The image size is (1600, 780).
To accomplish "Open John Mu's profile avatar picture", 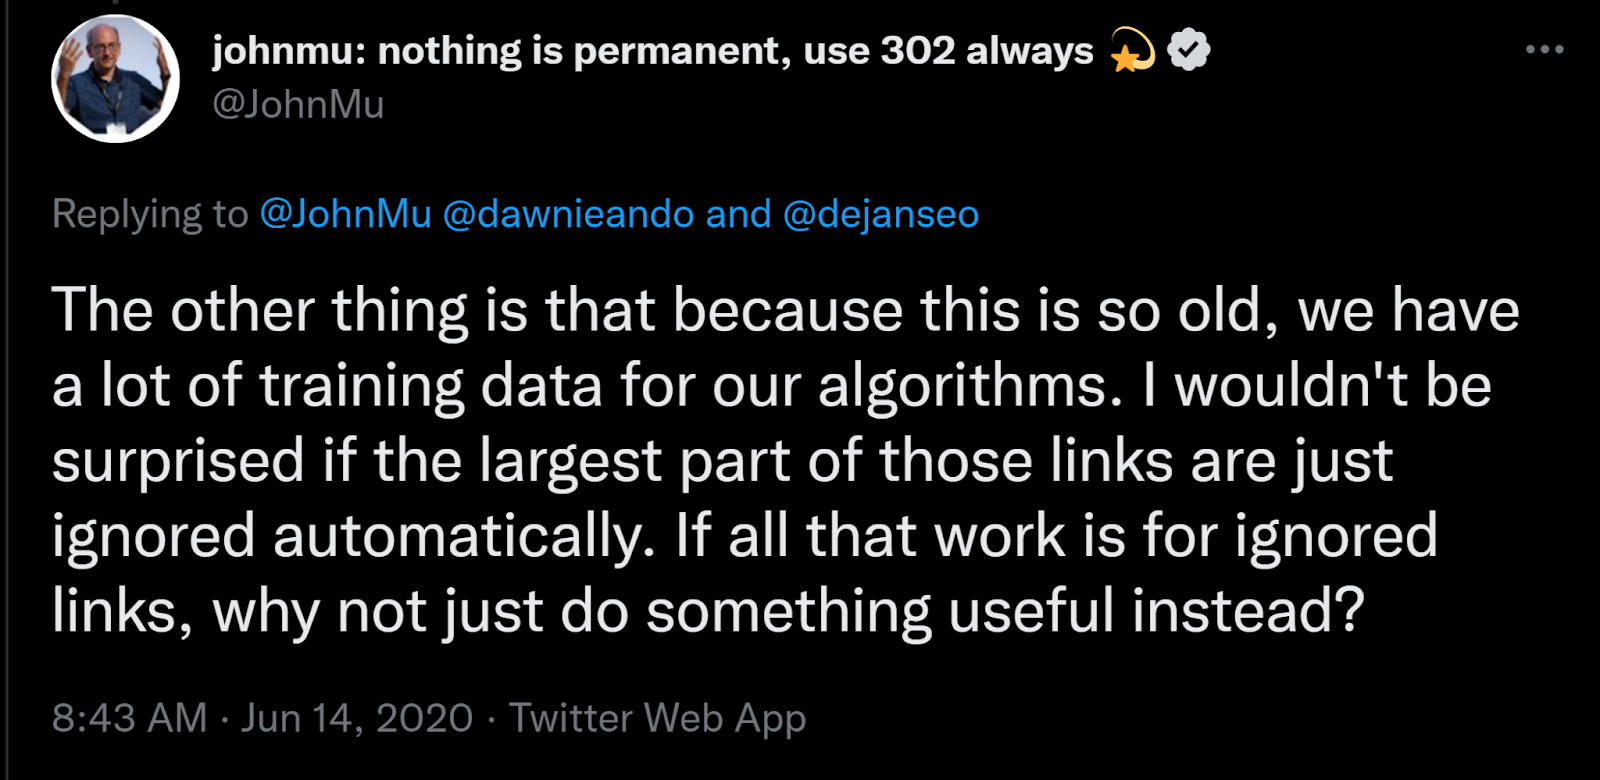I will point(115,79).
